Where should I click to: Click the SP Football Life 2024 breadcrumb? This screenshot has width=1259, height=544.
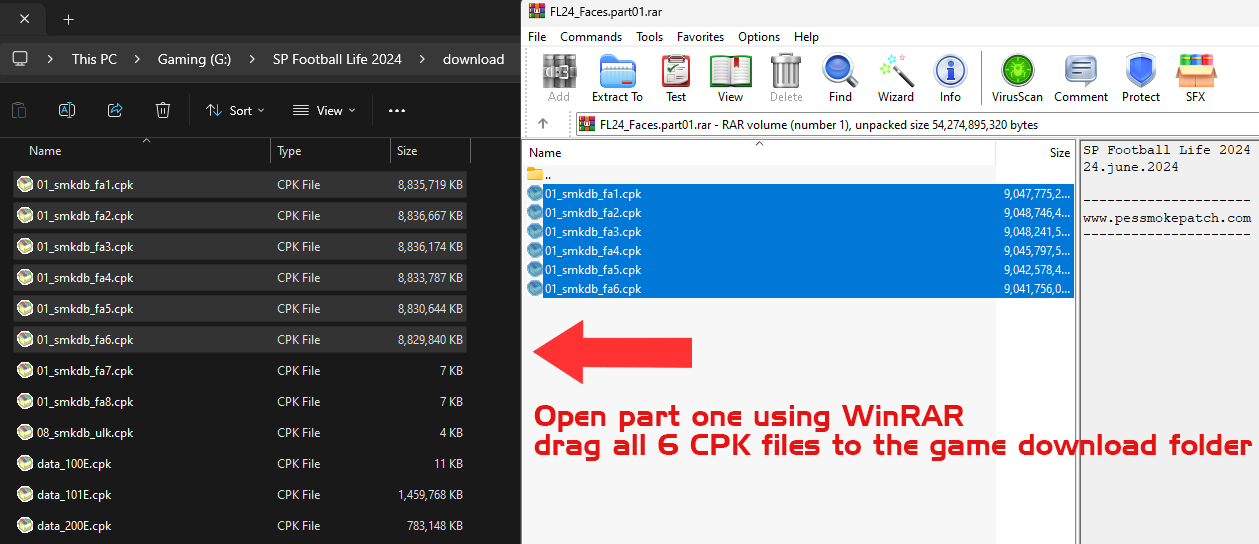click(337, 59)
